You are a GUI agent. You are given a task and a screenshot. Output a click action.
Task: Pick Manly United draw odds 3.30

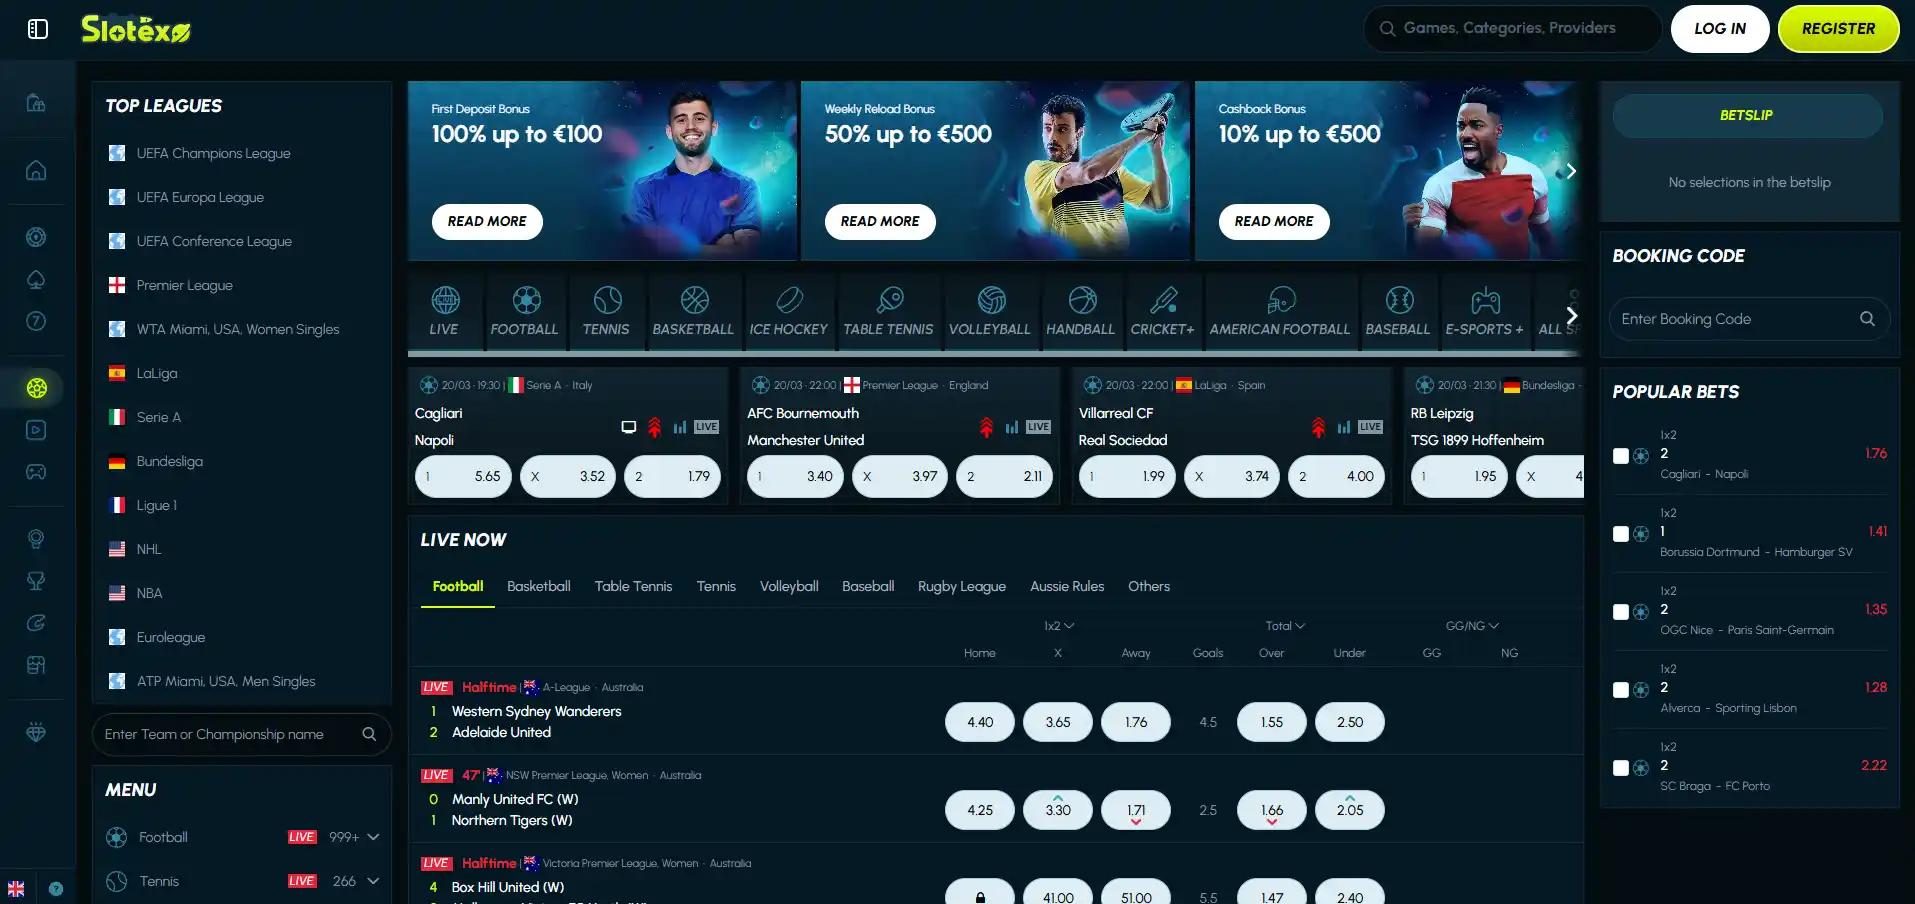[x=1058, y=810]
